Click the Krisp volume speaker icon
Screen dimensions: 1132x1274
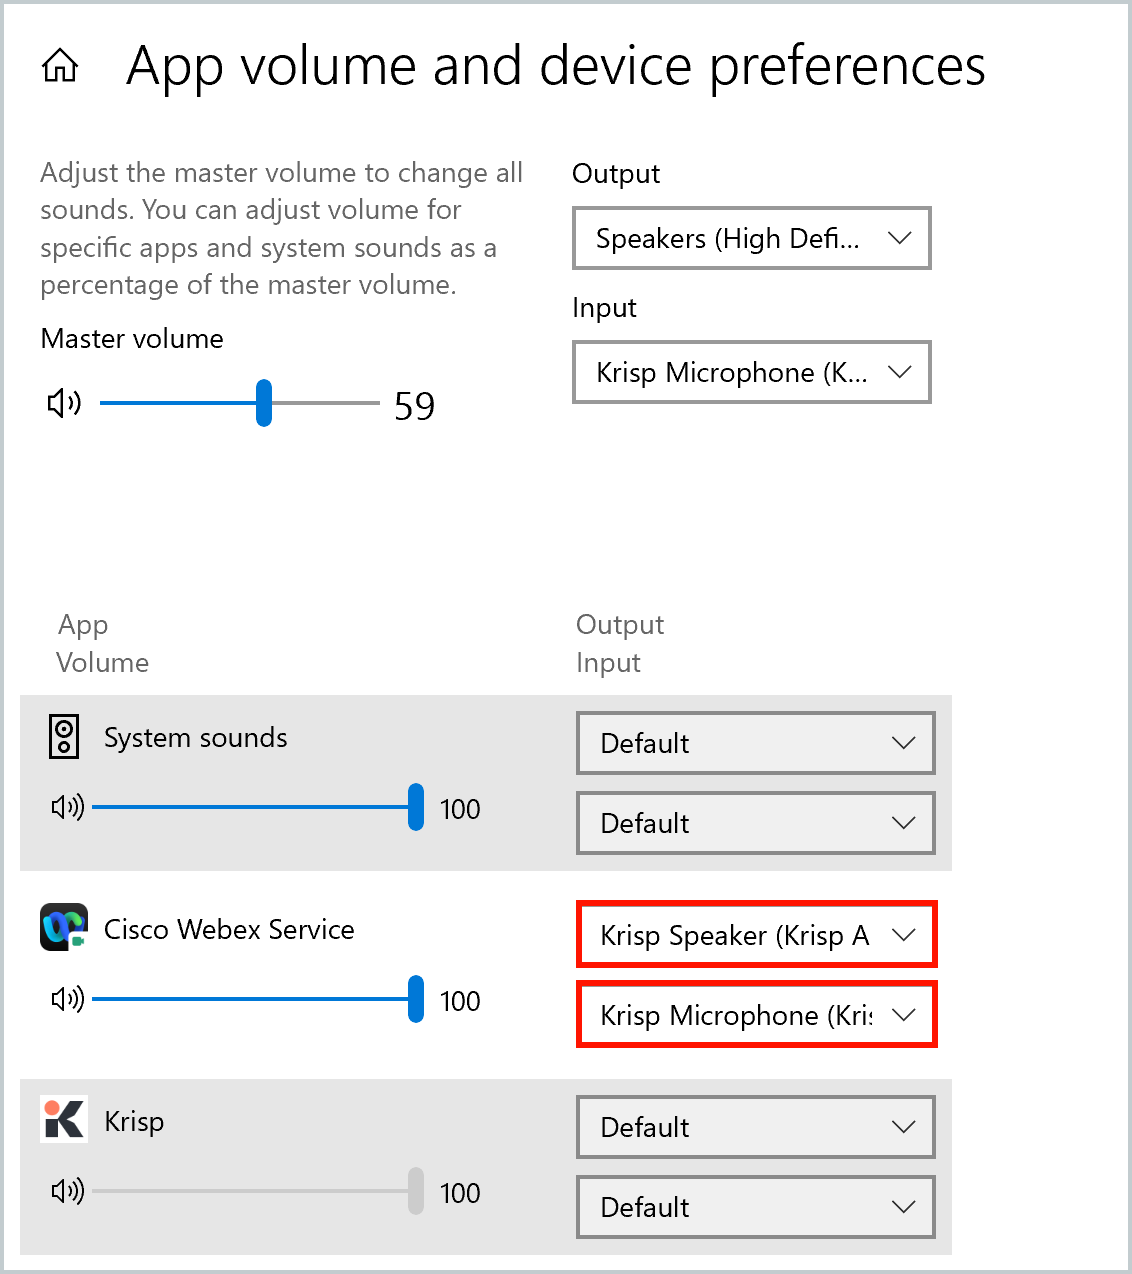tap(68, 1191)
